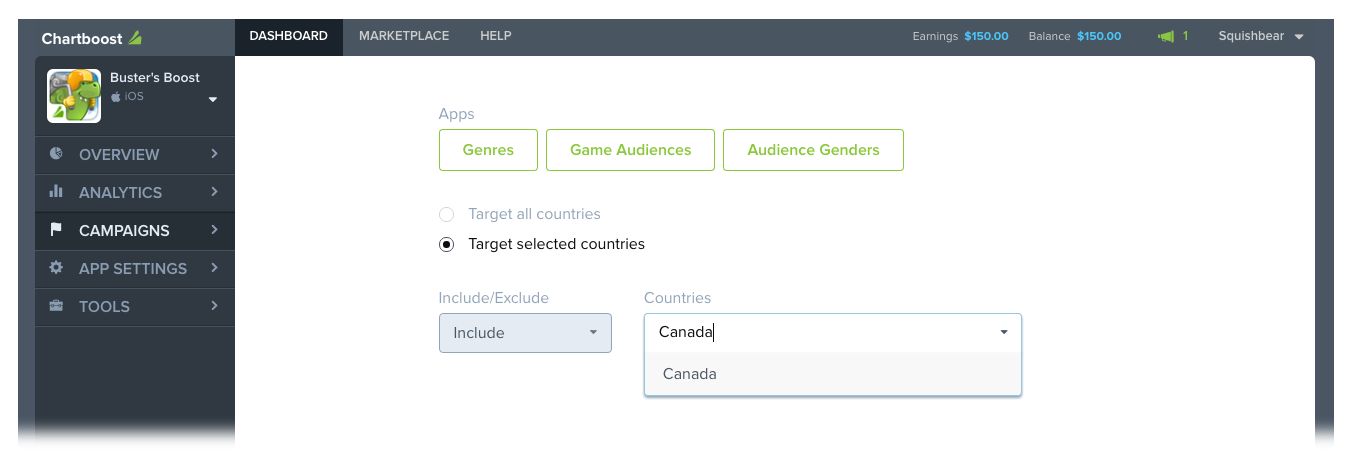The width and height of the screenshot is (1352, 468).
Task: Click the Campaigns flag icon
Action: [x=56, y=230]
